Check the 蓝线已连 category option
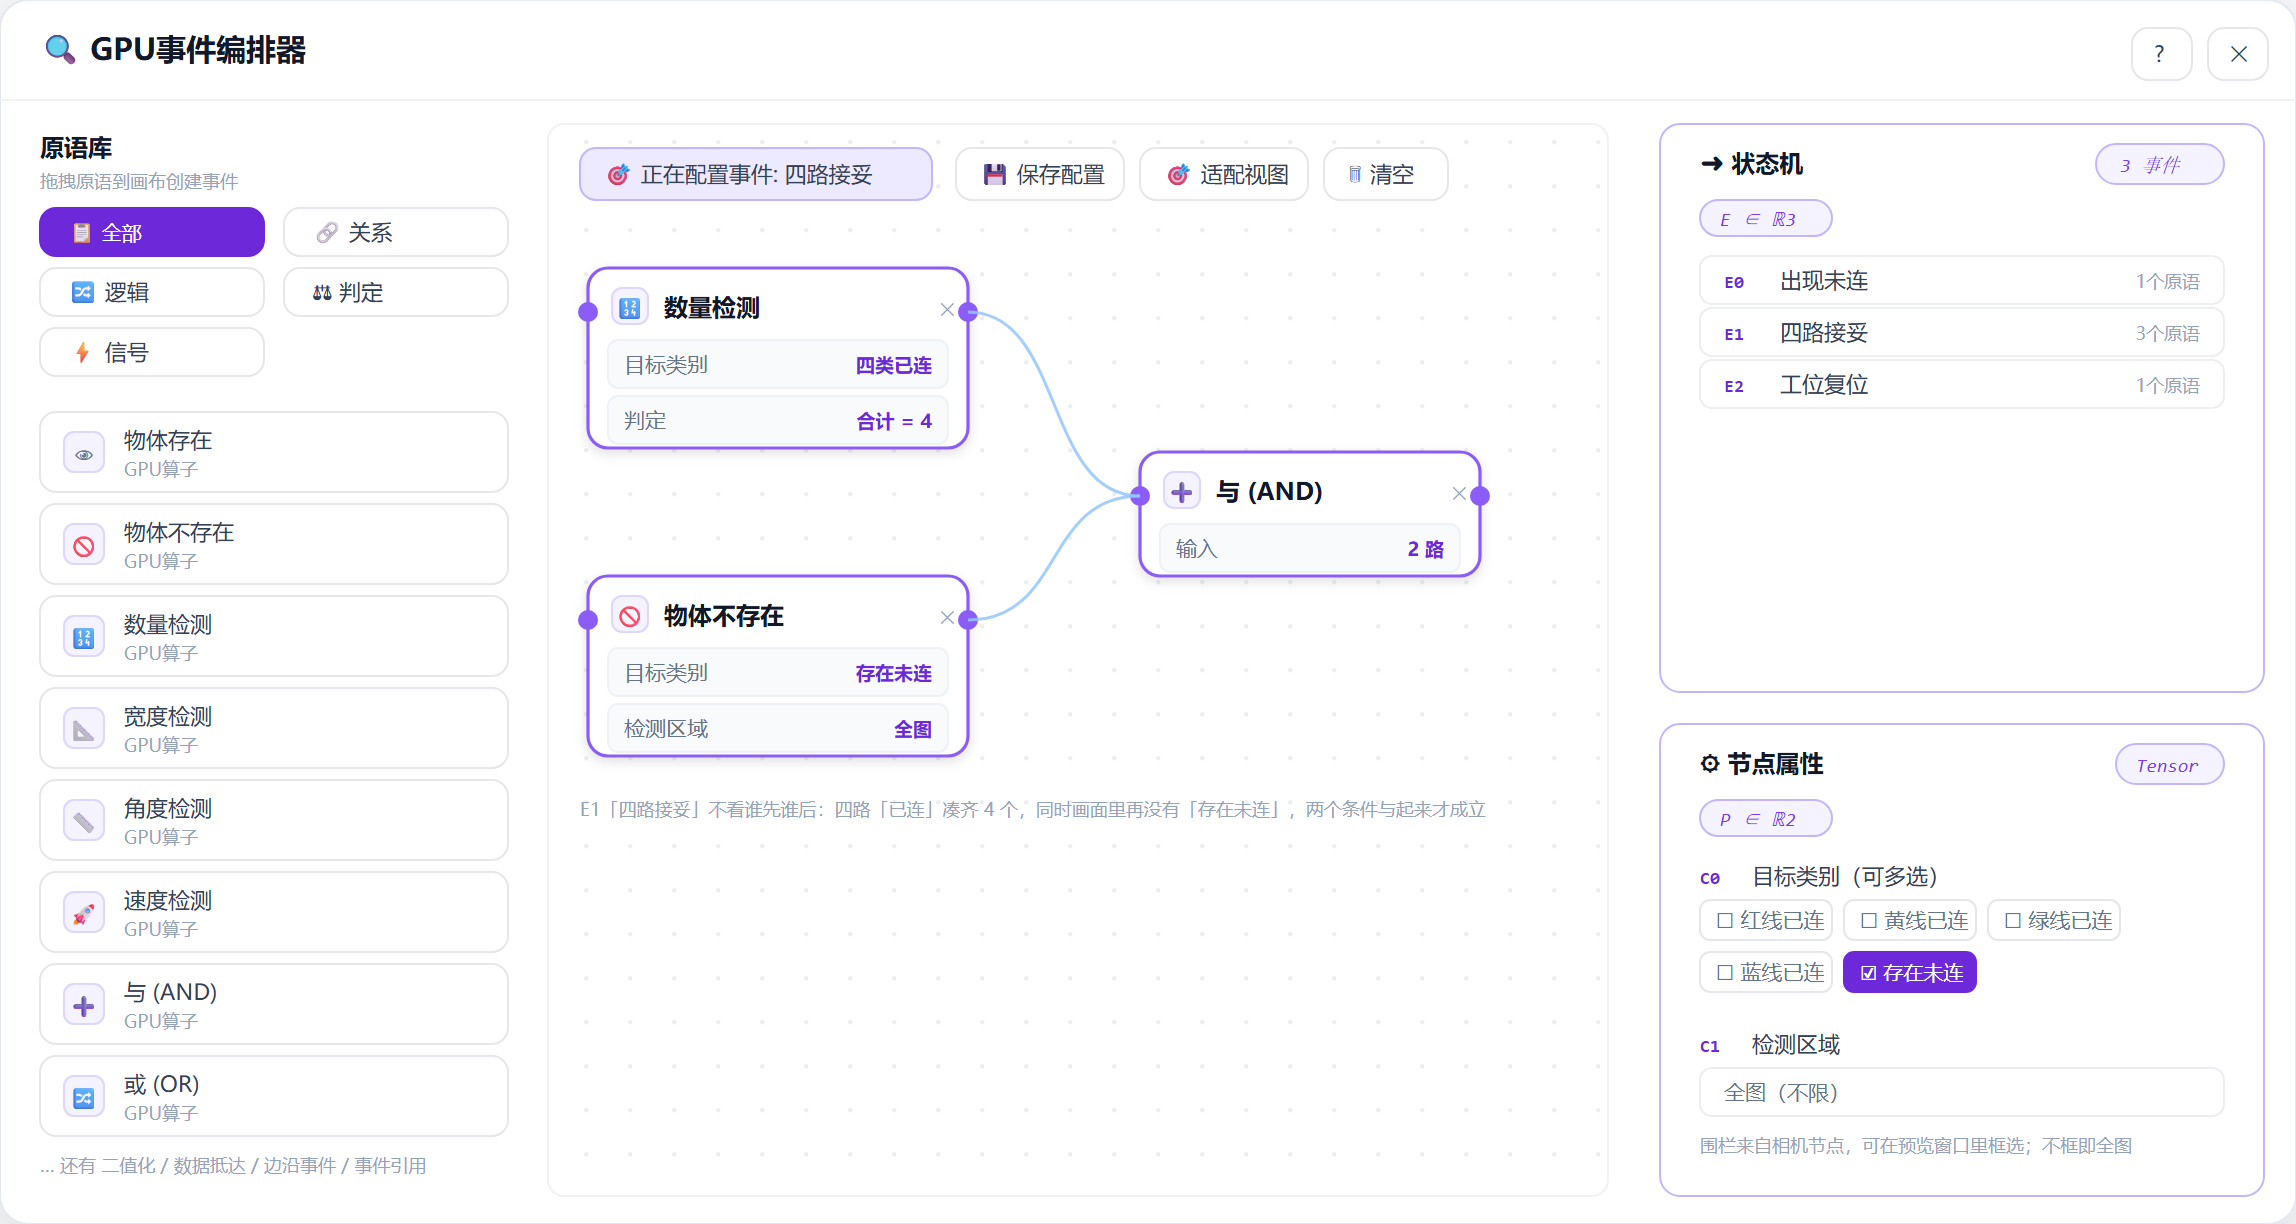This screenshot has width=2296, height=1224. click(x=1766, y=972)
